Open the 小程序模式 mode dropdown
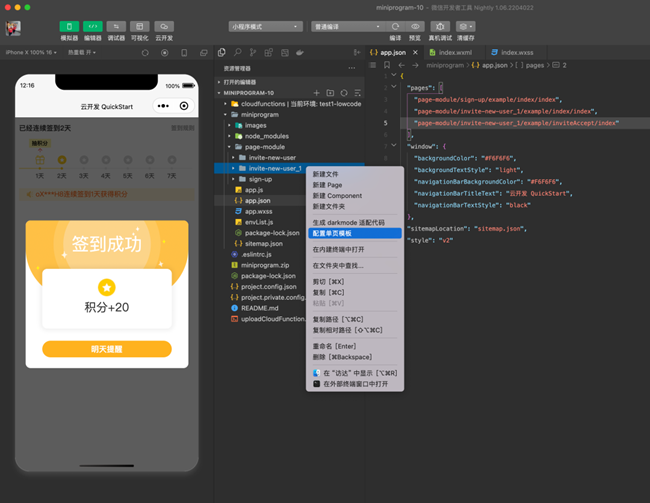Screen dimensions: 650x503 (265, 26)
